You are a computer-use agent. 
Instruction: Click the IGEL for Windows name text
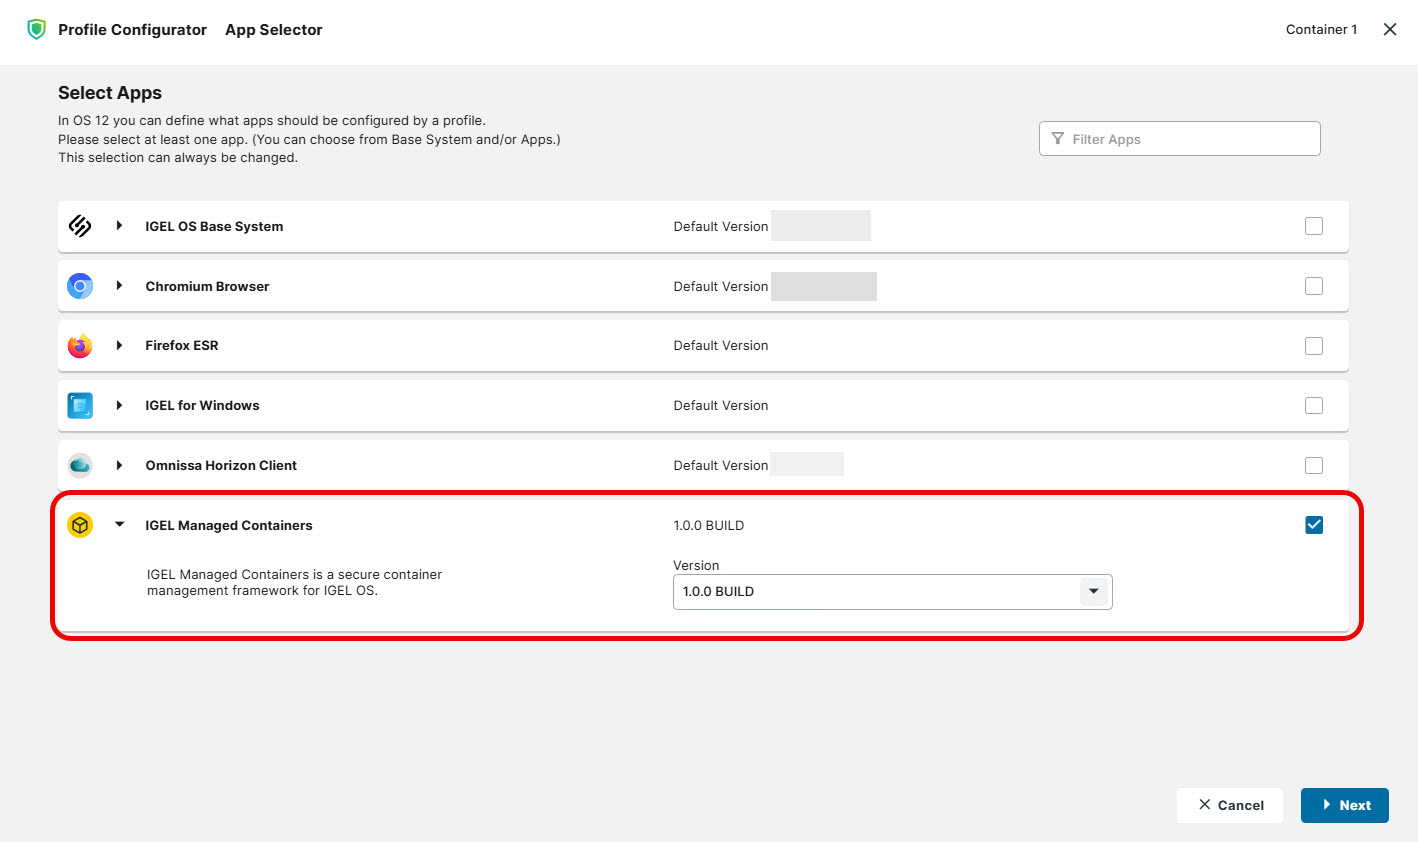(x=202, y=405)
